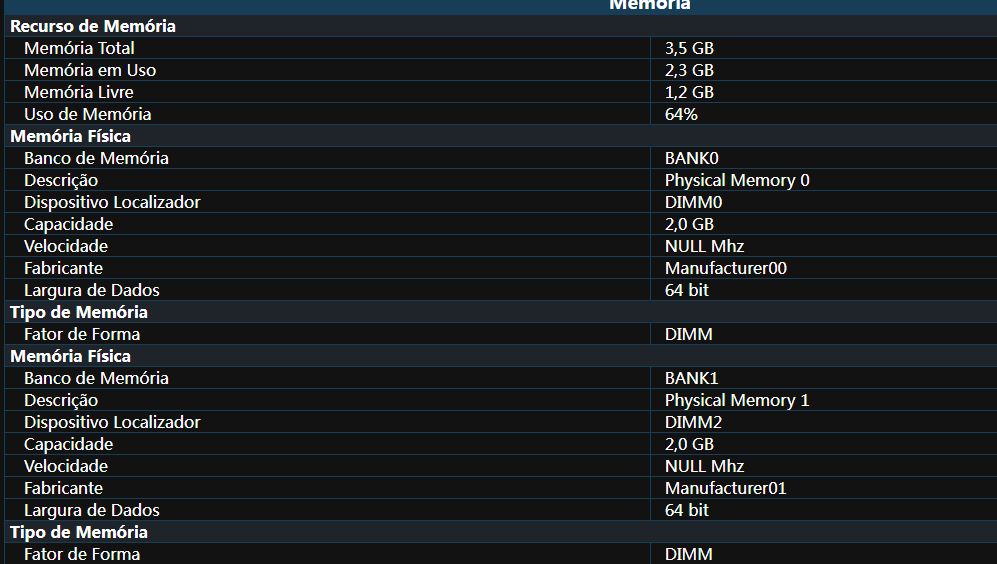997x564 pixels.
Task: Click the 64% memory usage value
Action: click(x=681, y=114)
